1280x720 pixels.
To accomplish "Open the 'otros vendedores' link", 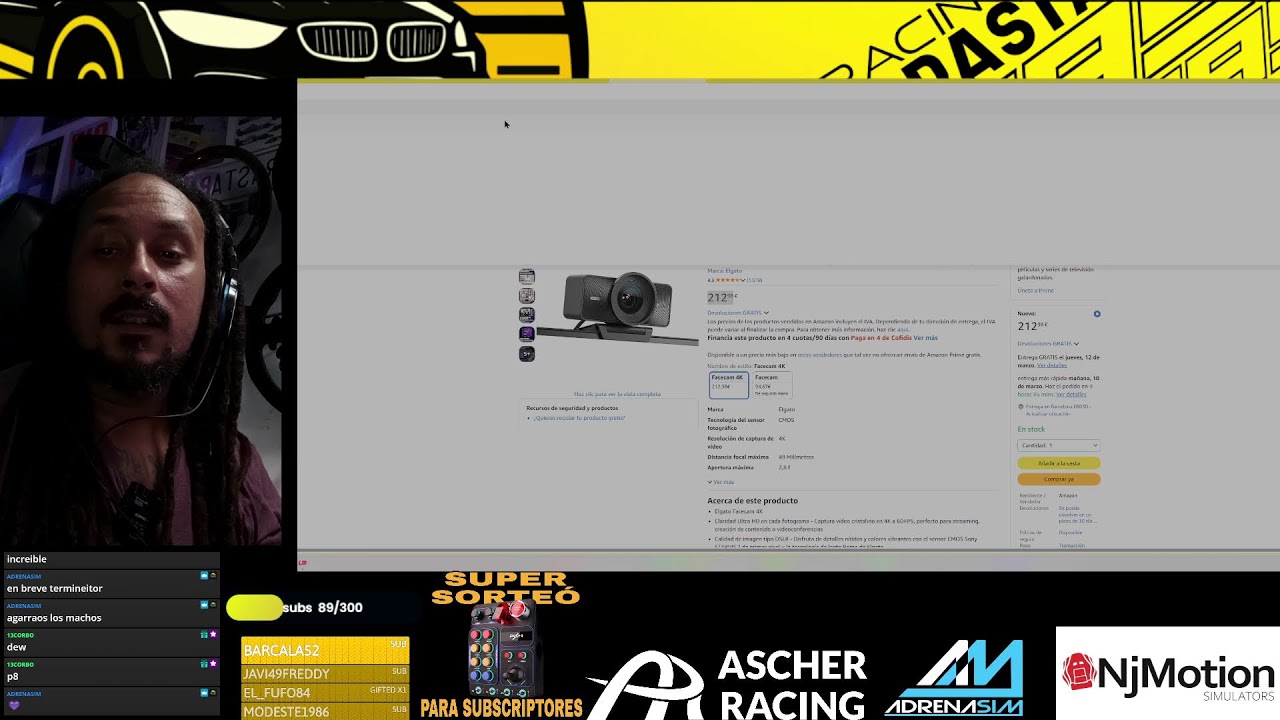I will [819, 355].
